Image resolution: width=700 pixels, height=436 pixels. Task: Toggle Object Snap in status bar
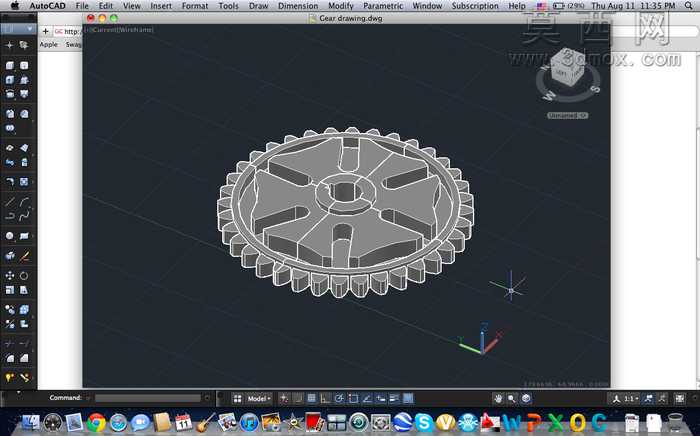pyautogui.click(x=353, y=399)
